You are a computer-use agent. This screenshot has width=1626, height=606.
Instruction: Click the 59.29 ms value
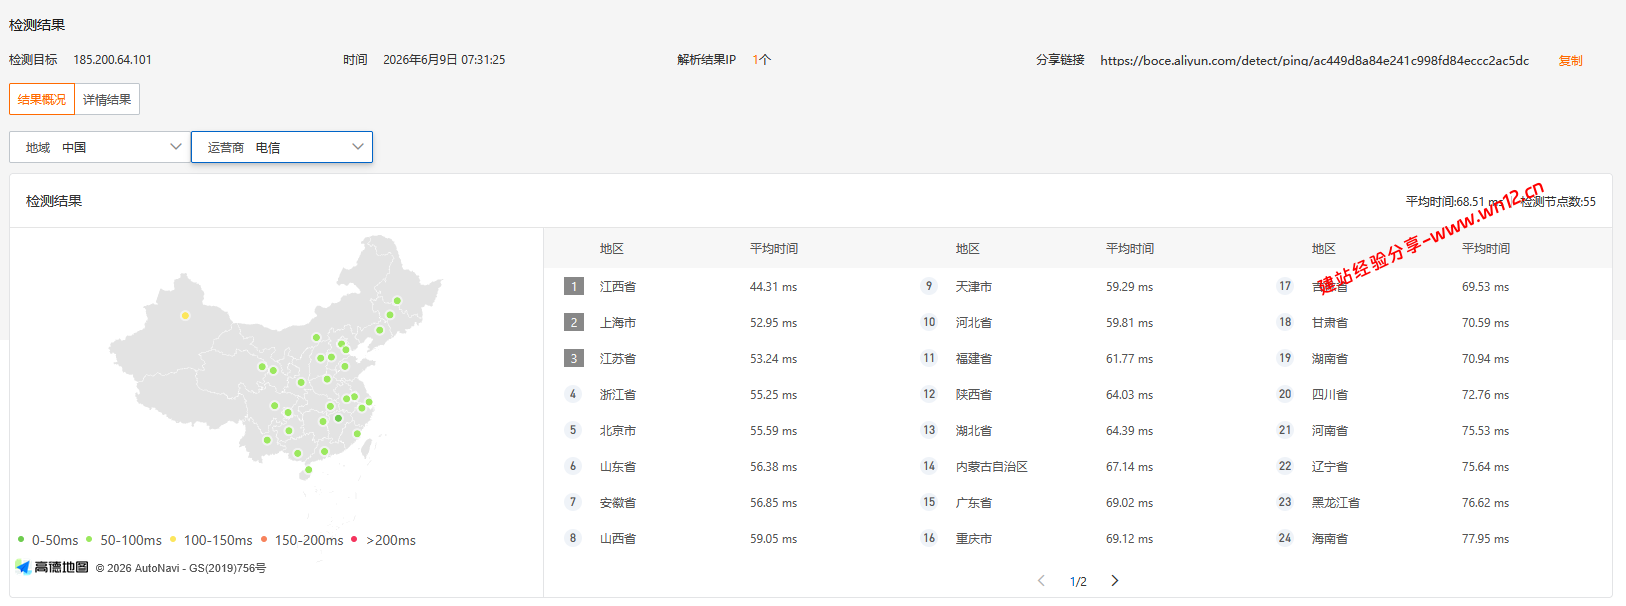point(1129,287)
